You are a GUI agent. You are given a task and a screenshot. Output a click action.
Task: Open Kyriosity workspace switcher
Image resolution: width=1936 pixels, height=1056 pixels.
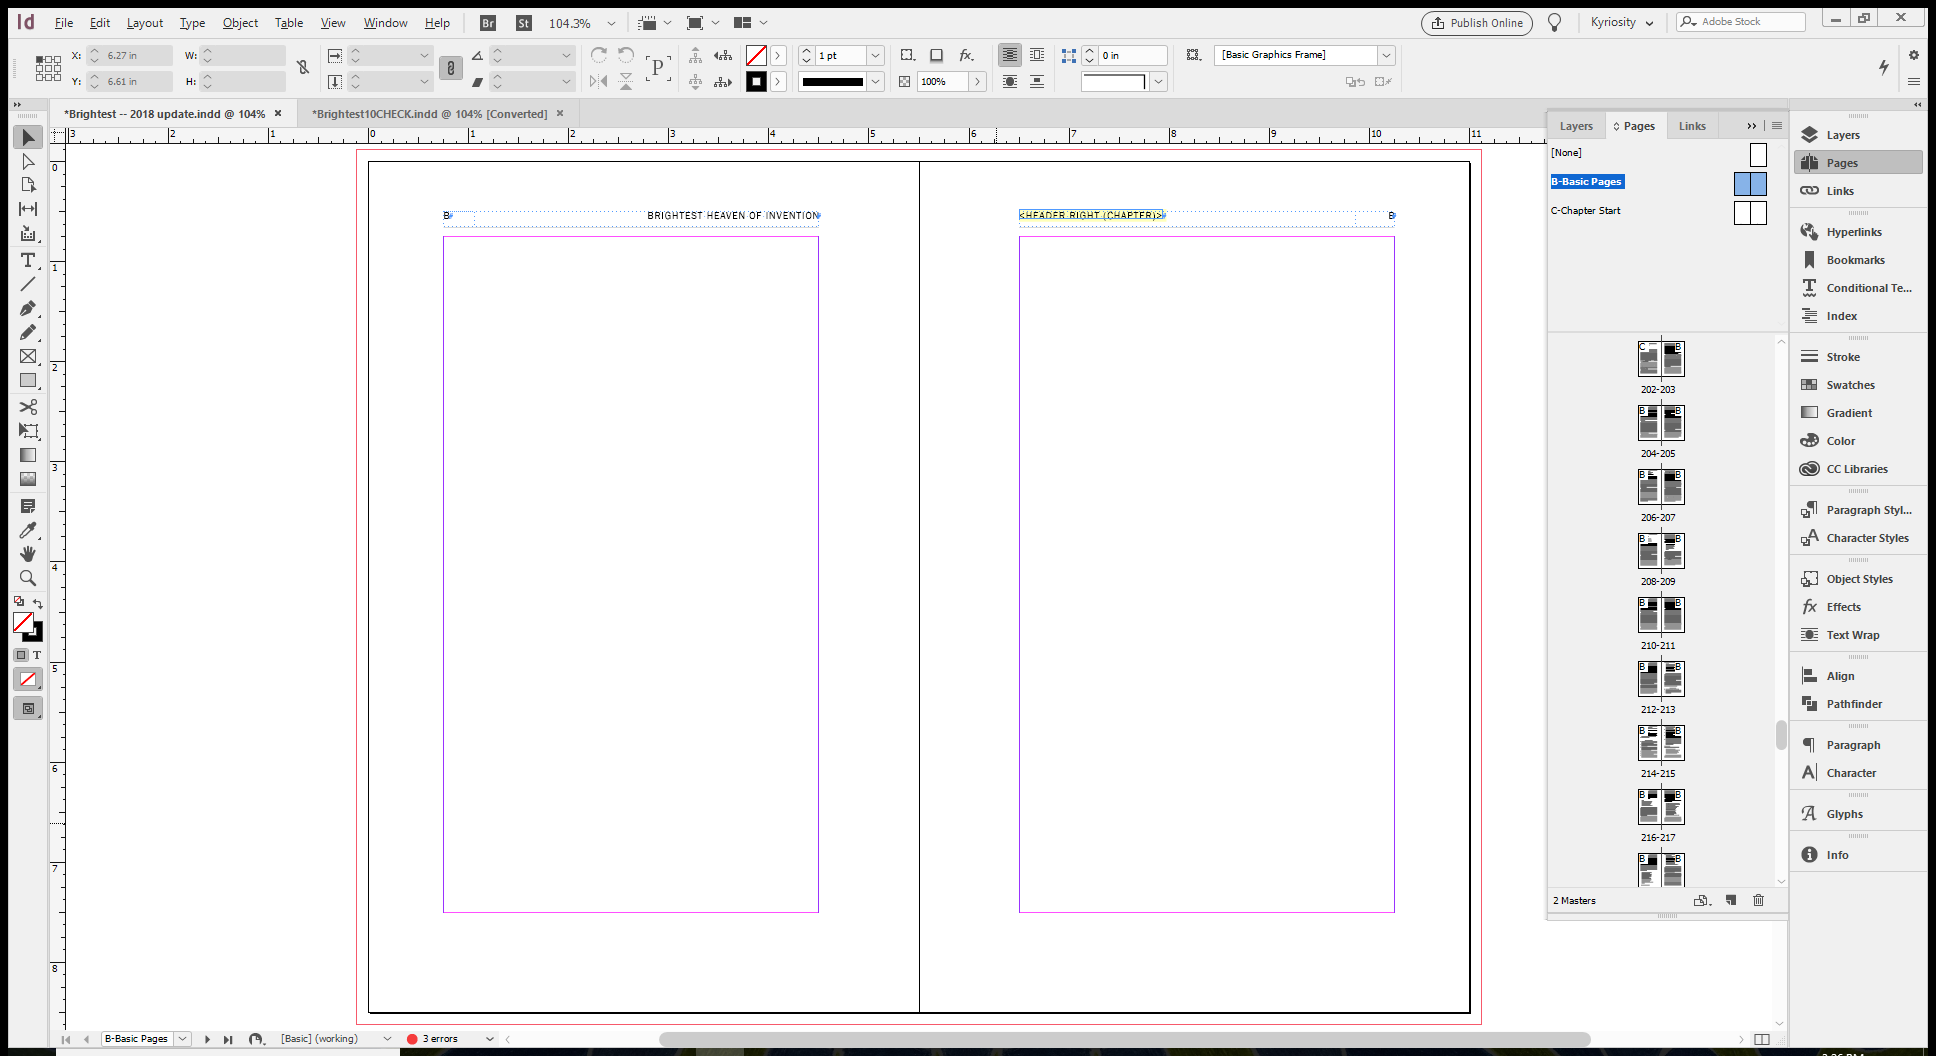coord(1622,23)
